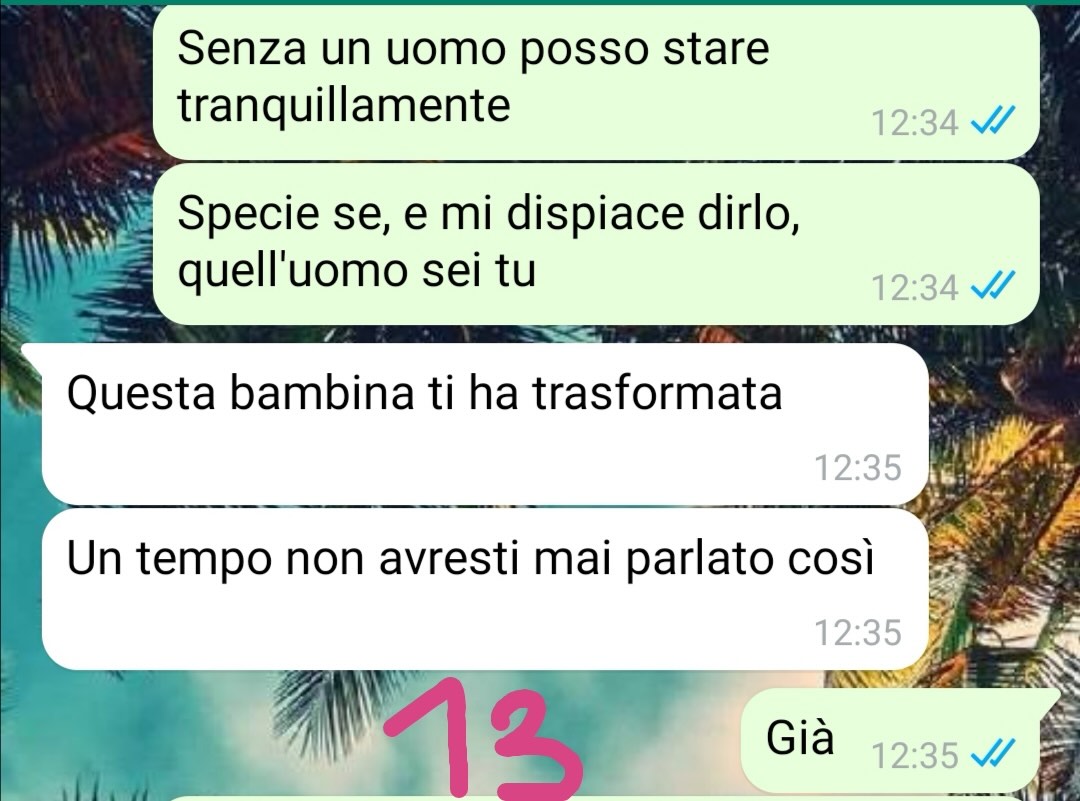This screenshot has height=801, width=1080.
Task: Click the word 'trasformata' in received message
Action: click(x=658, y=393)
